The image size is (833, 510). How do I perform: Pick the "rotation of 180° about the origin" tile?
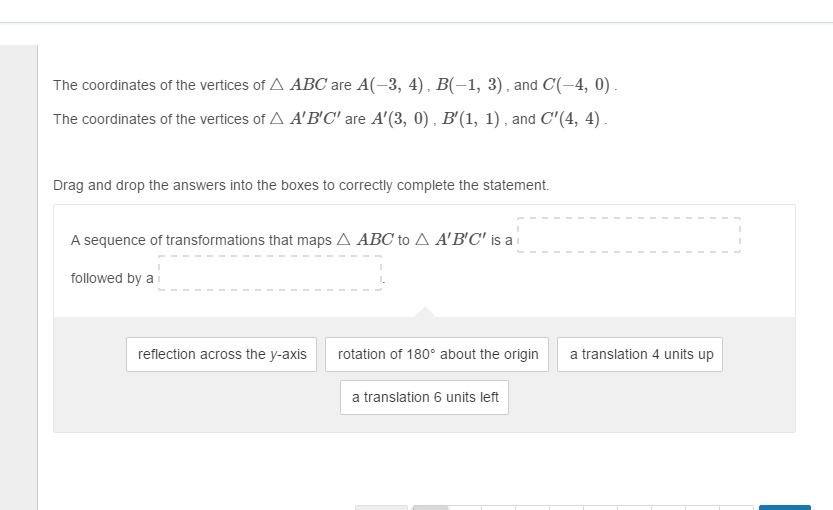point(437,354)
